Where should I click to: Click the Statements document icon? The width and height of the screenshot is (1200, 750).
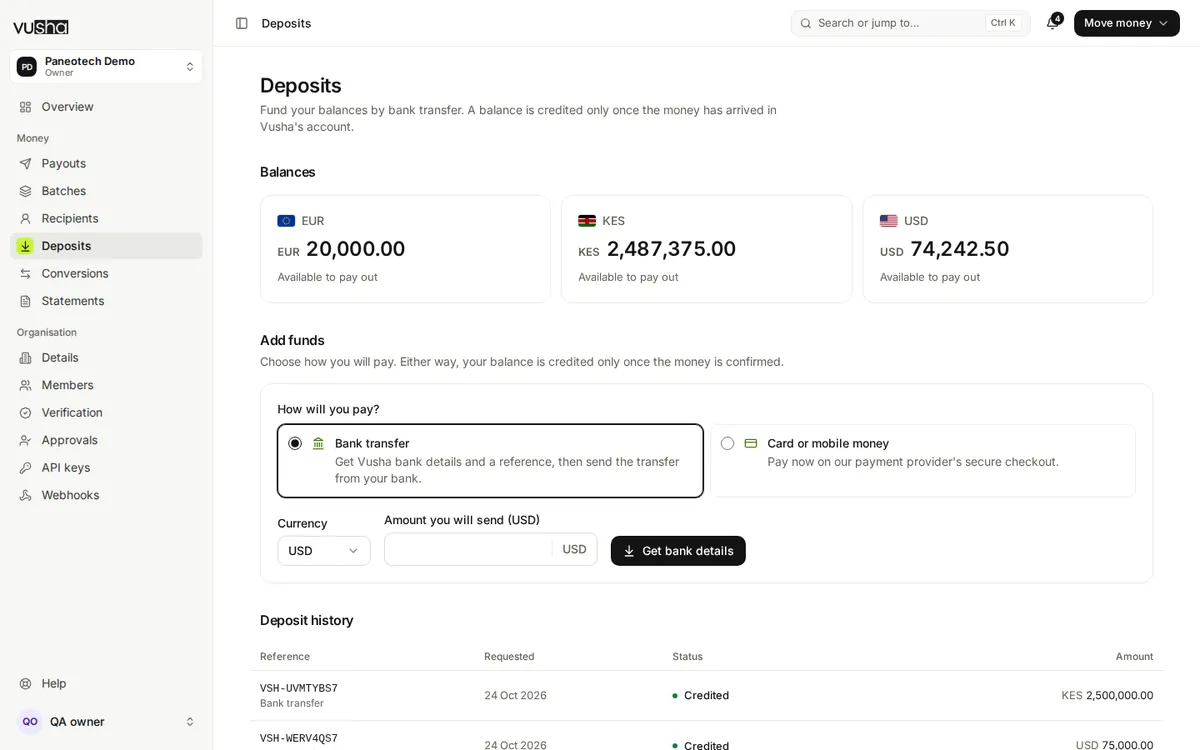tap(25, 301)
